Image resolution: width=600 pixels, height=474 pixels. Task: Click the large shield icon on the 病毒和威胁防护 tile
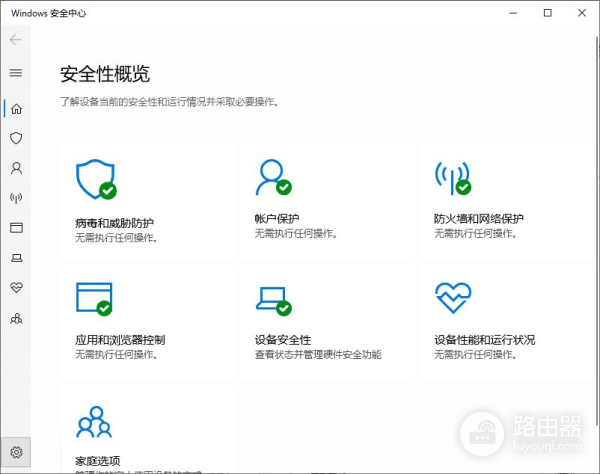pos(96,179)
